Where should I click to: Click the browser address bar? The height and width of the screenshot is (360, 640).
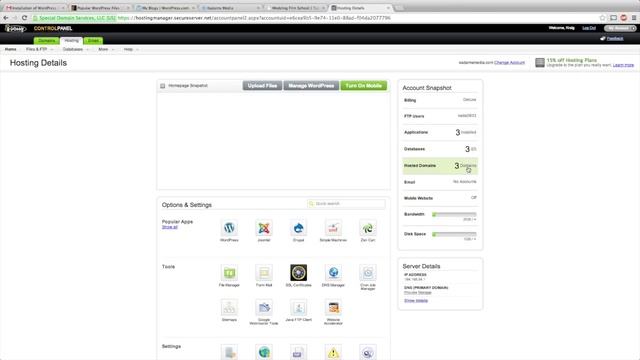314,18
